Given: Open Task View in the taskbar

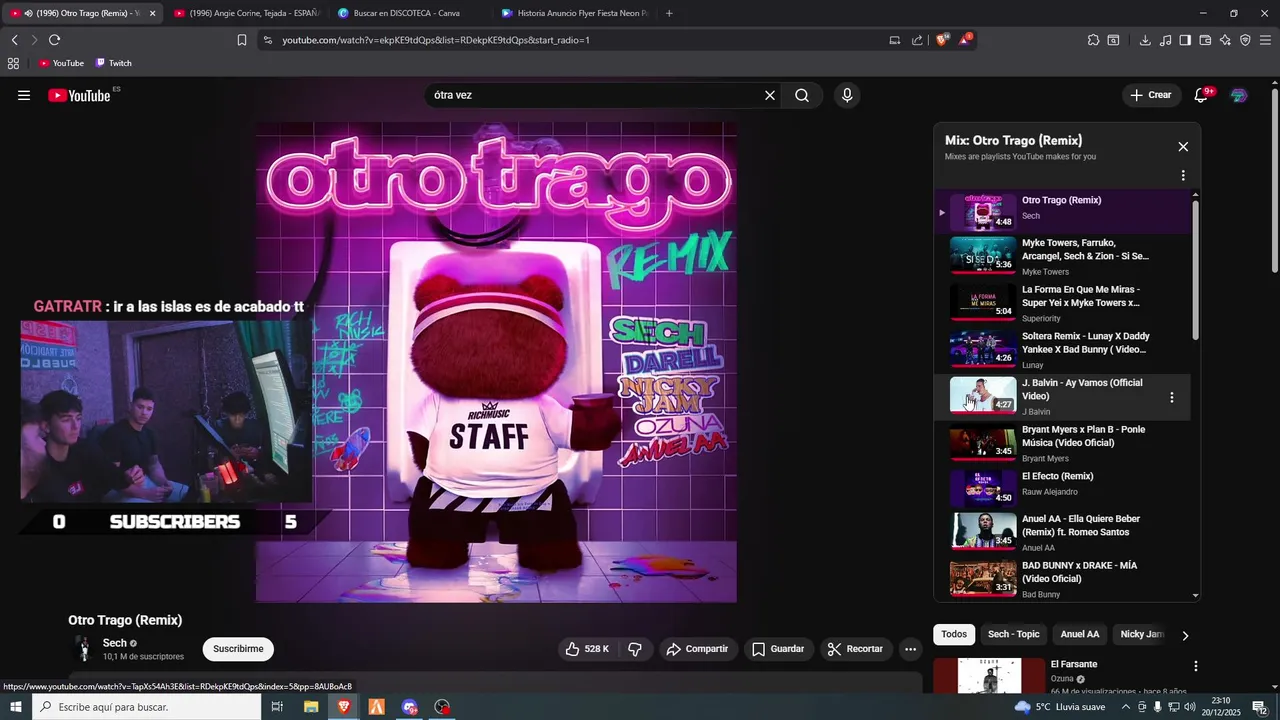Looking at the screenshot, I should click(278, 707).
